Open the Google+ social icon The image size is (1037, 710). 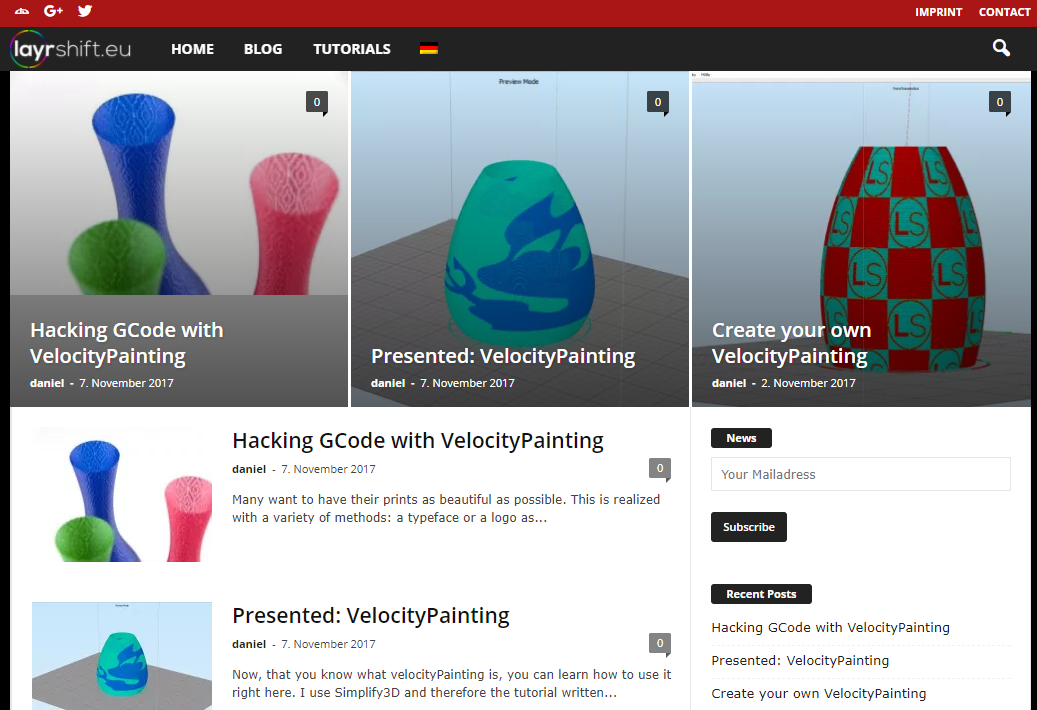tap(53, 11)
